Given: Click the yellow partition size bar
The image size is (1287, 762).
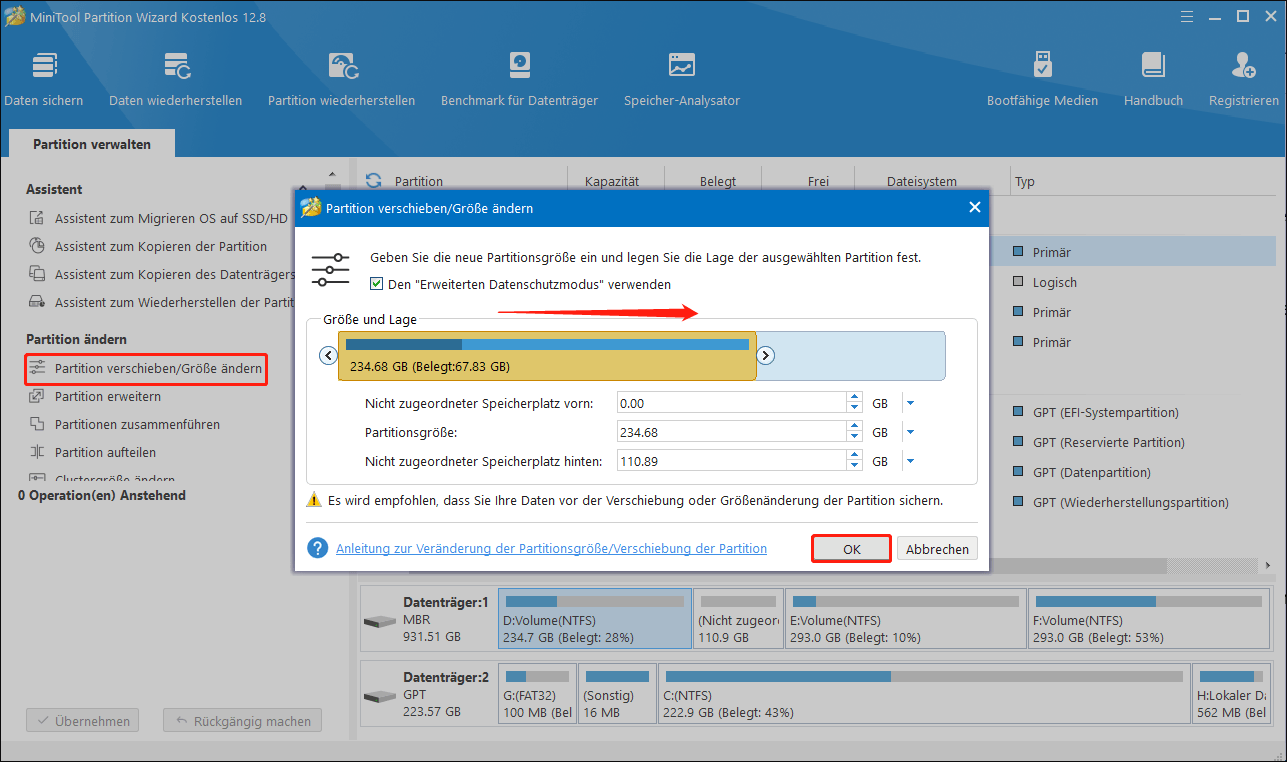Looking at the screenshot, I should click(x=548, y=356).
